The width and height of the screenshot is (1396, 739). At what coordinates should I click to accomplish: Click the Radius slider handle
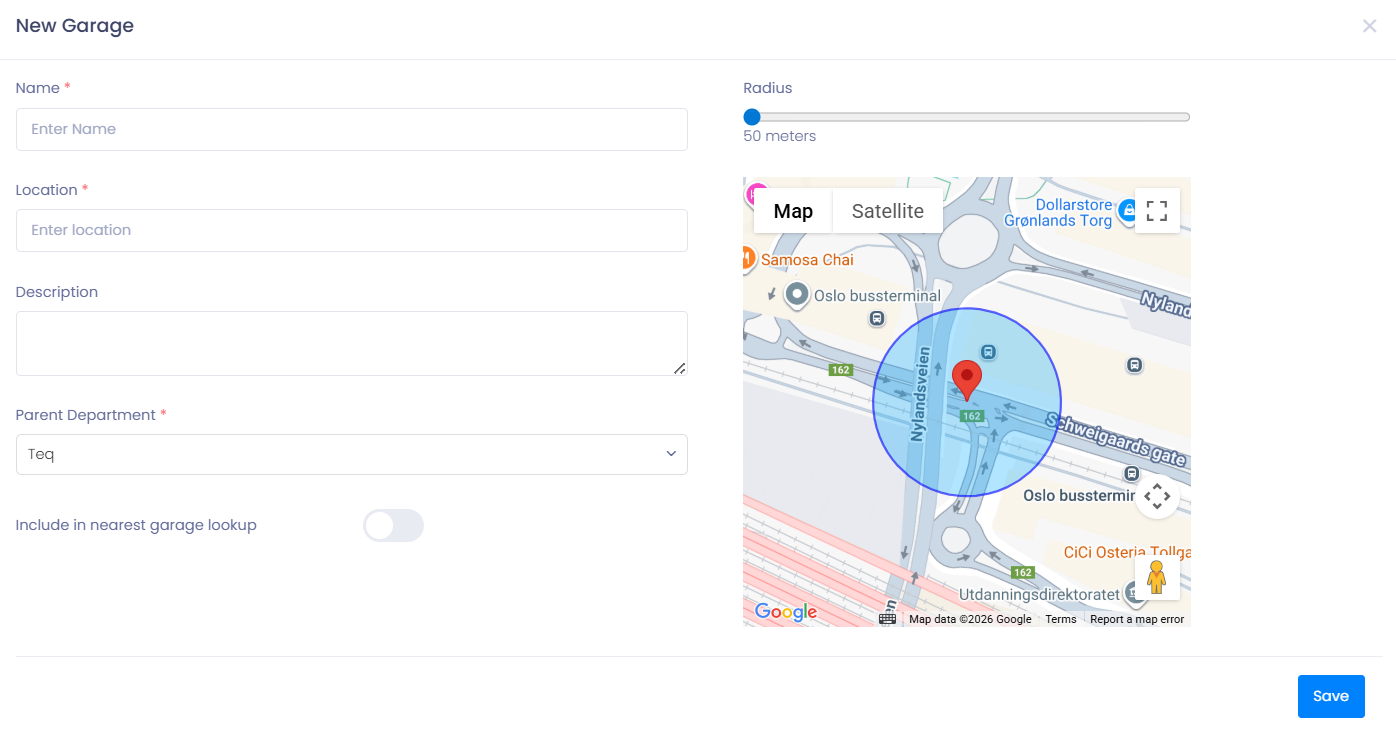[752, 117]
